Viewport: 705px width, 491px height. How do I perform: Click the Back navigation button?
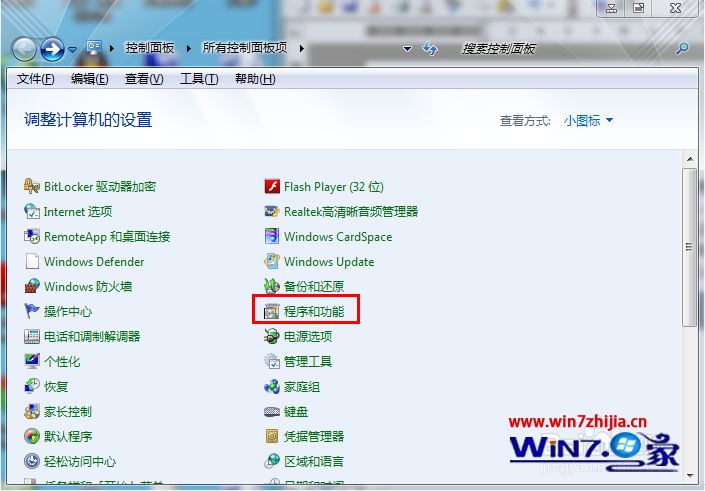(24, 49)
